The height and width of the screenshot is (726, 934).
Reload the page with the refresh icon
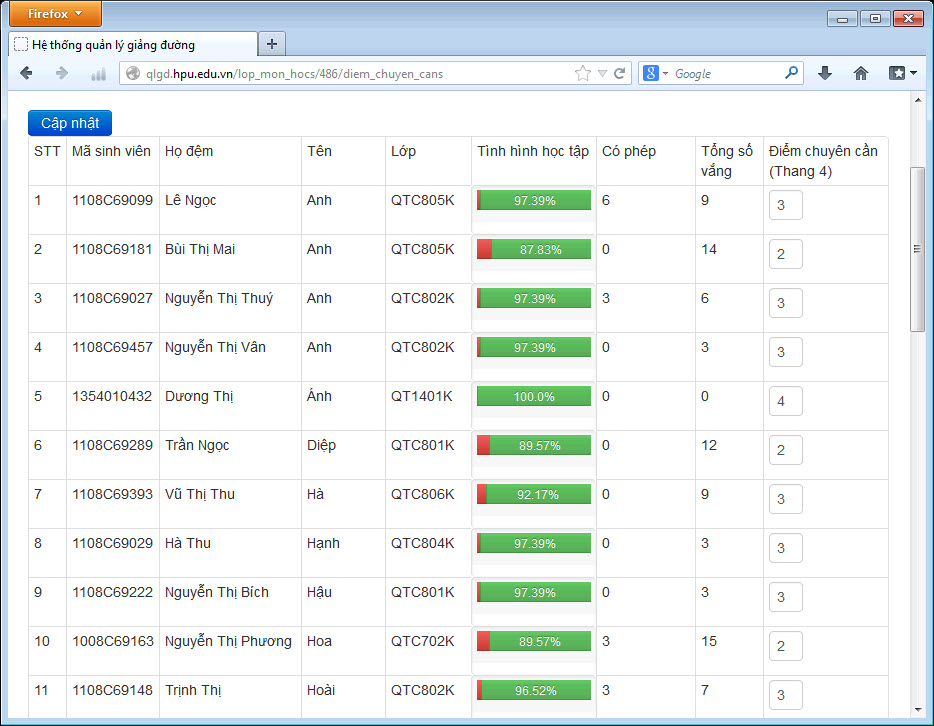[620, 73]
